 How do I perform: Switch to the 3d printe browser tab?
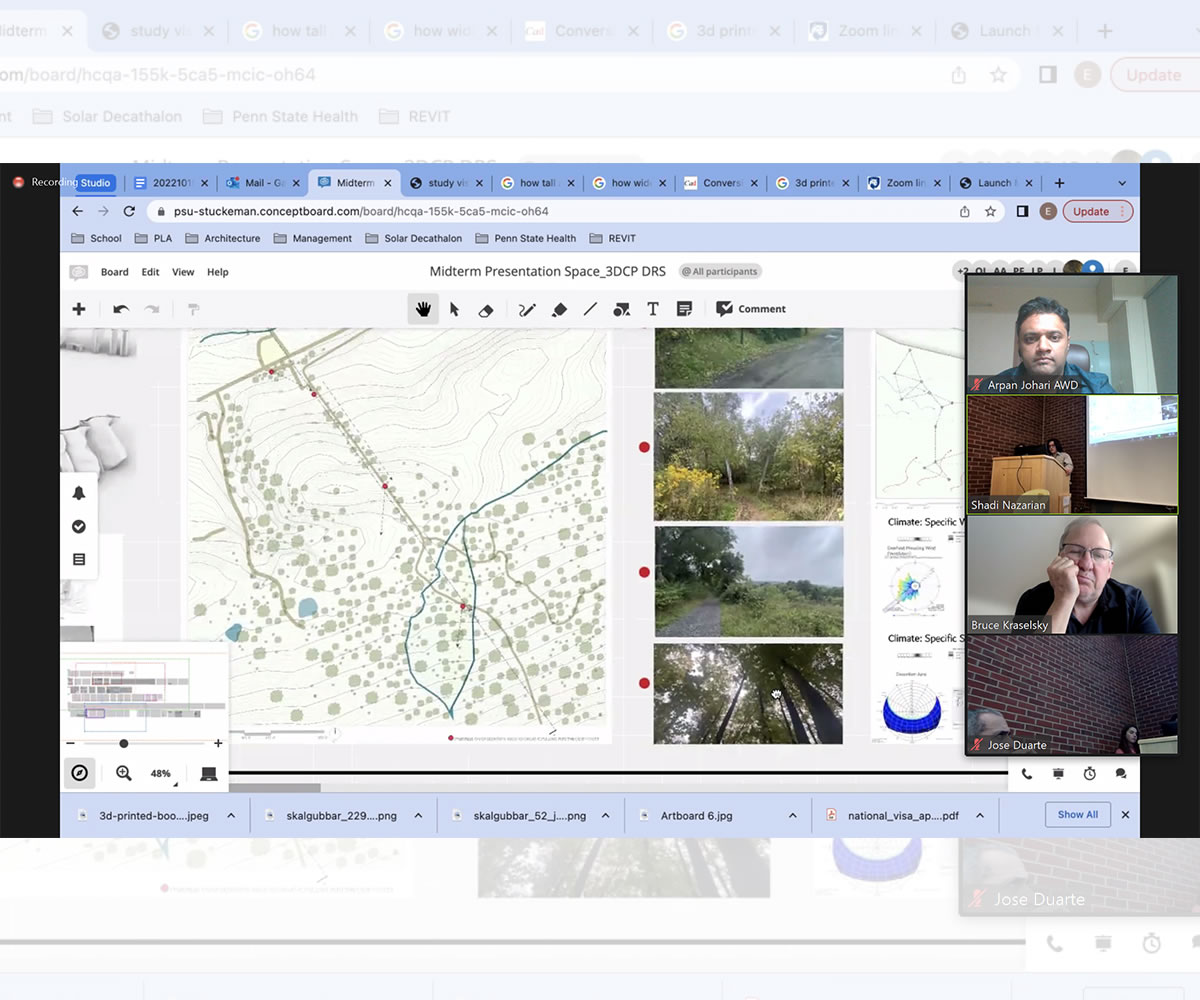coord(811,183)
